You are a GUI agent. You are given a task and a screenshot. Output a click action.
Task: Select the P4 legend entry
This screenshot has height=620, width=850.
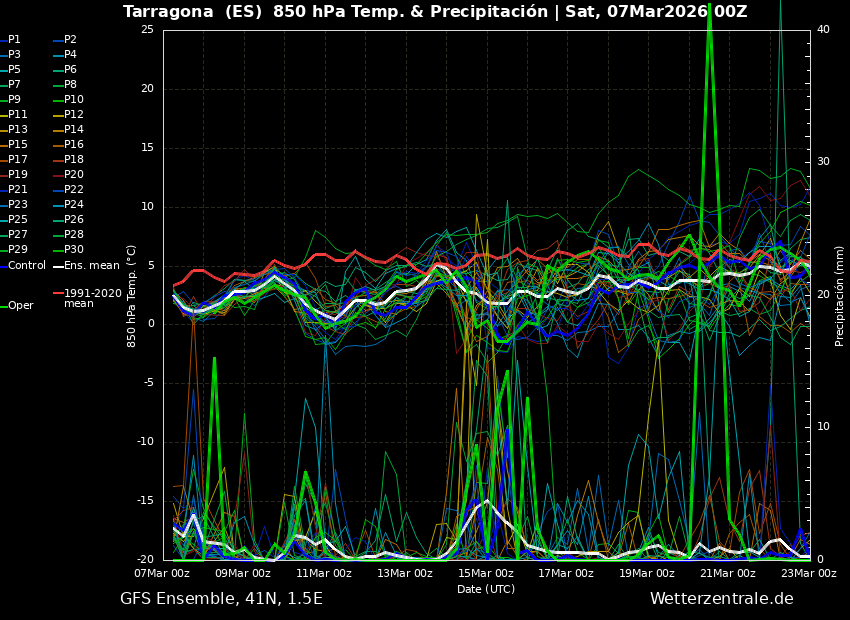point(70,55)
